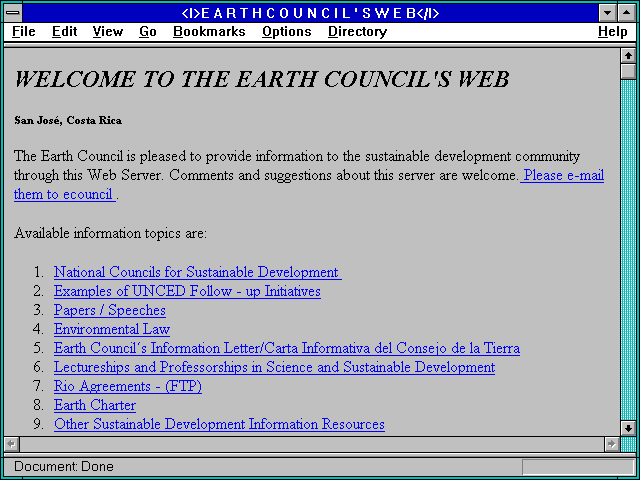Open Examples of UNCED Follow-up Initiatives link
The height and width of the screenshot is (480, 640).
coord(187,291)
